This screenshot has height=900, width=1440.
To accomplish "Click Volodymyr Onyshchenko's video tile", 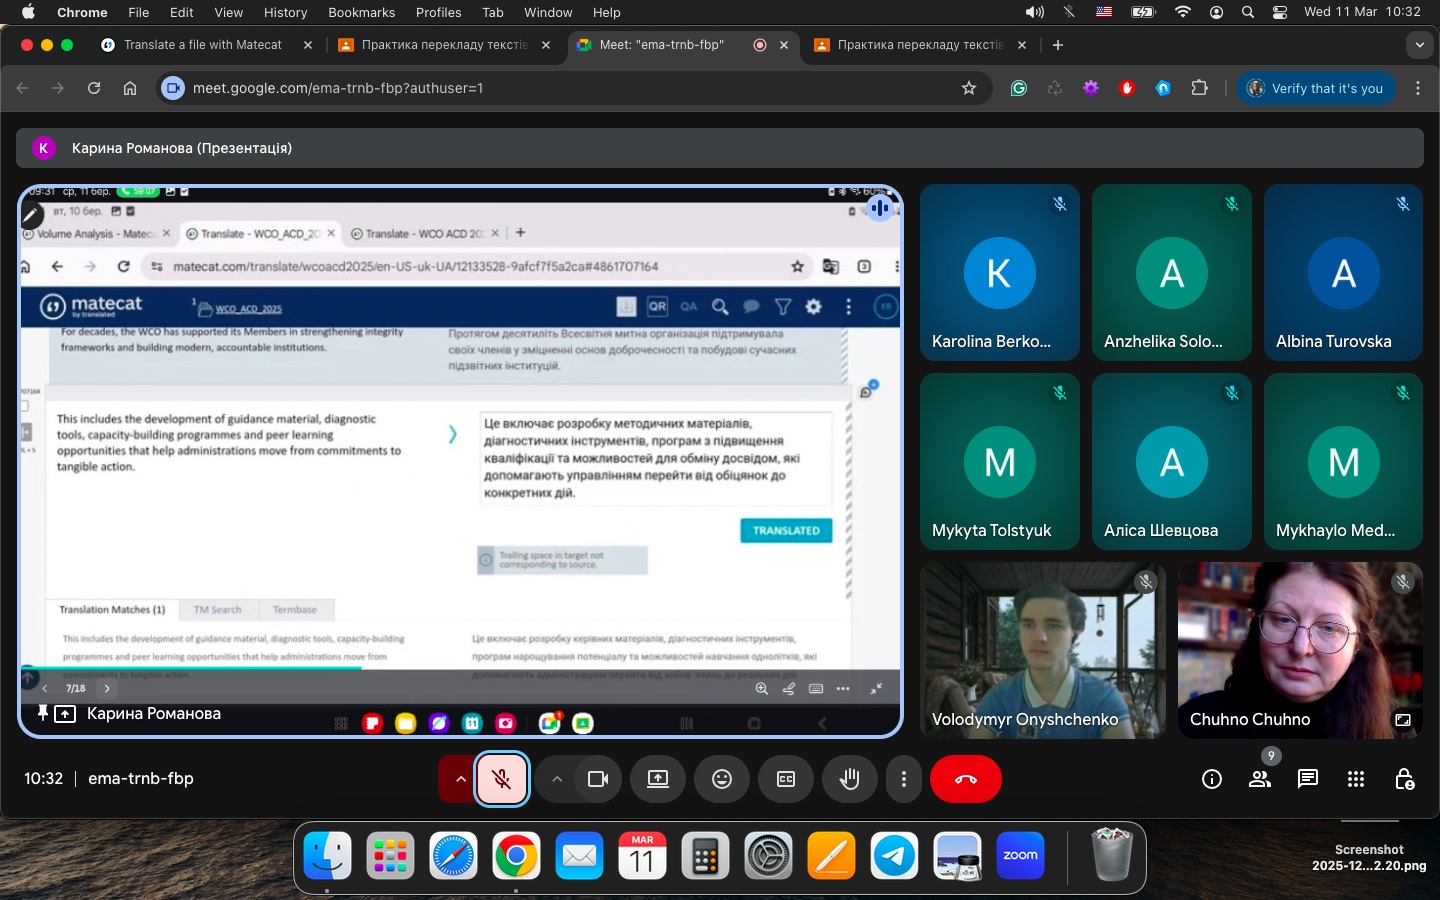I will tap(1042, 650).
